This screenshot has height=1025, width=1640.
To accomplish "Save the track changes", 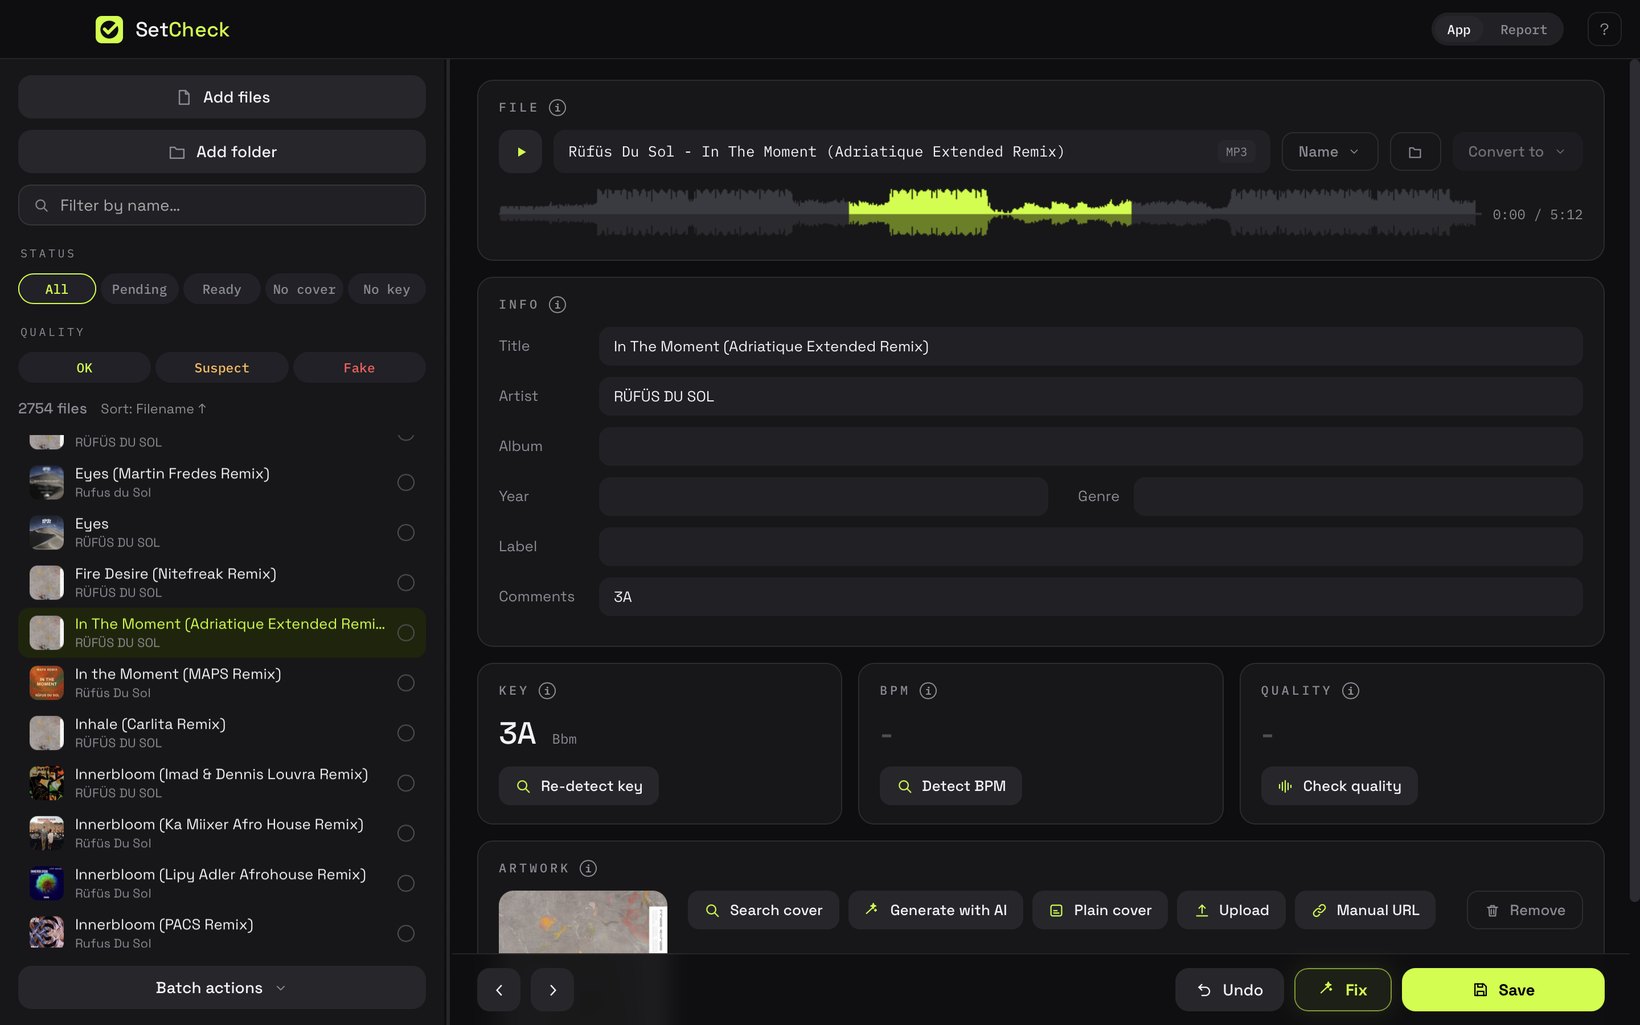I will [x=1503, y=990].
